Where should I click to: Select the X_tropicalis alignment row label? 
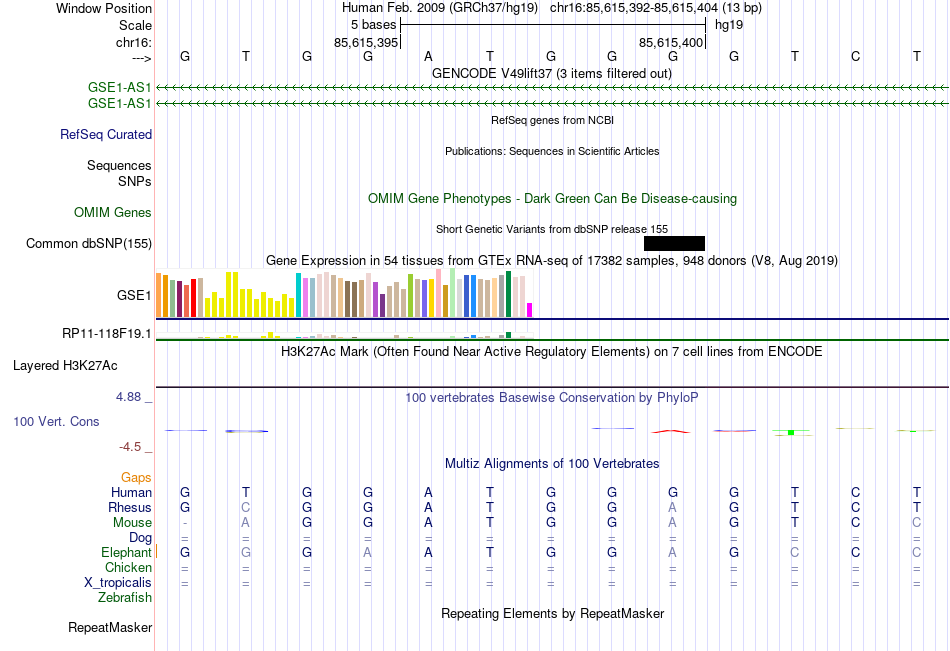pyautogui.click(x=118, y=583)
